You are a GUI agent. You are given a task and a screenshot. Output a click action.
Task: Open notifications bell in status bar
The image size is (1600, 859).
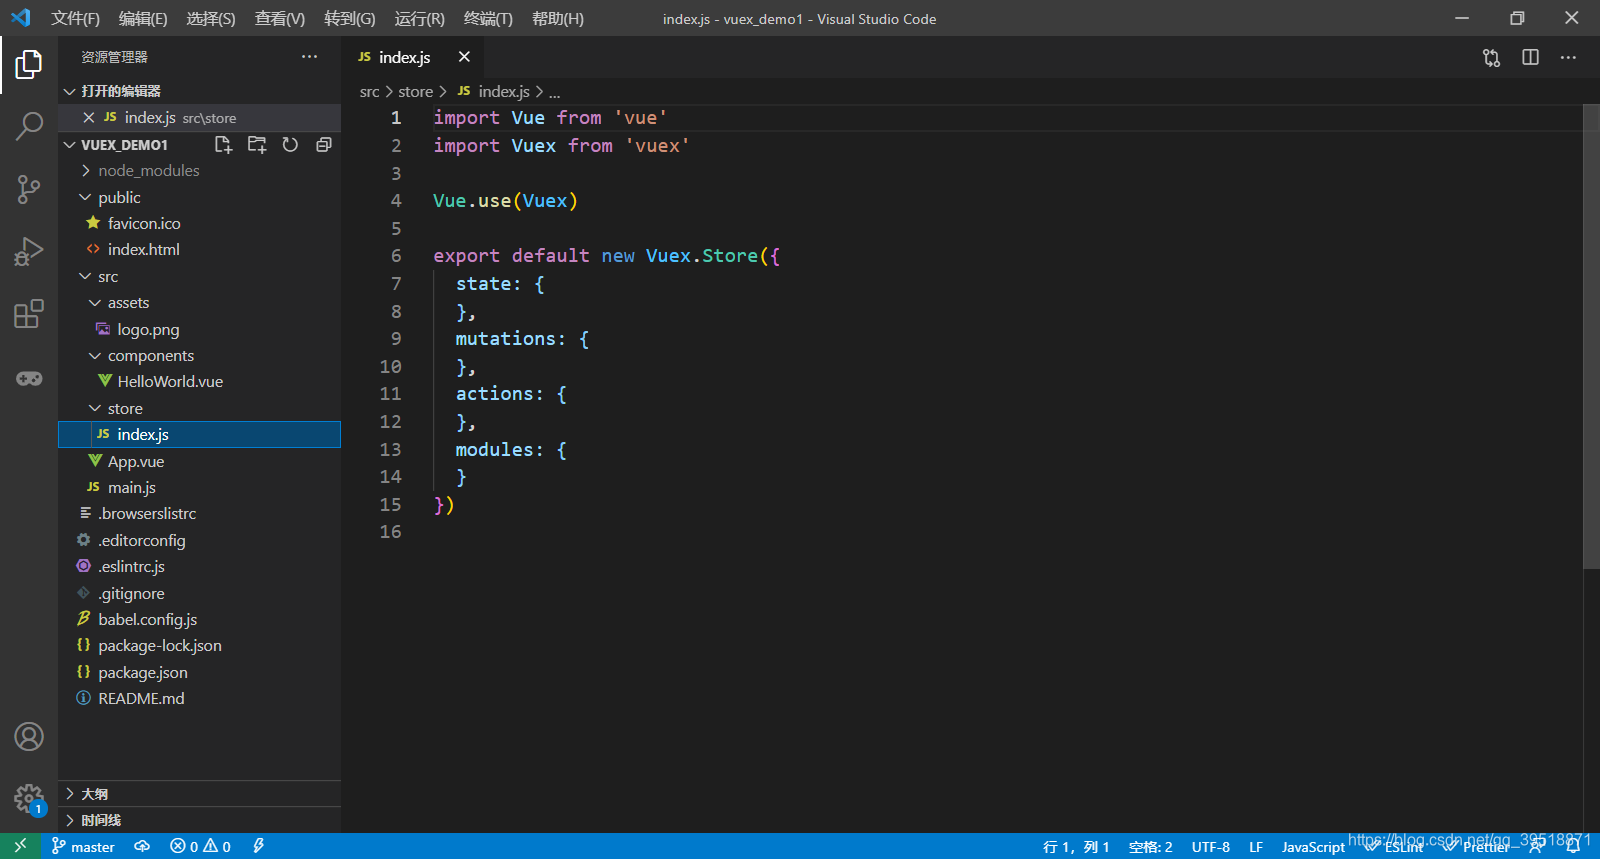1573,846
